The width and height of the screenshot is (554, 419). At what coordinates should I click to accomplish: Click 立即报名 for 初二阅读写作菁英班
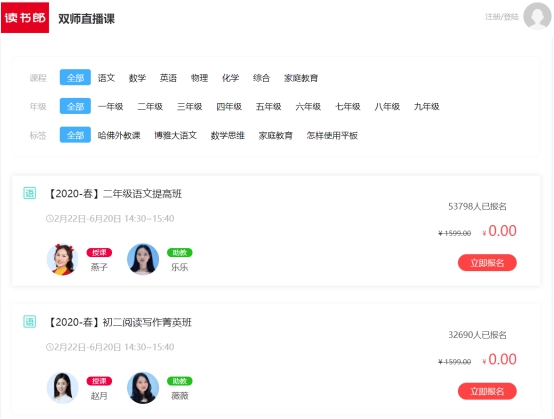[487, 391]
